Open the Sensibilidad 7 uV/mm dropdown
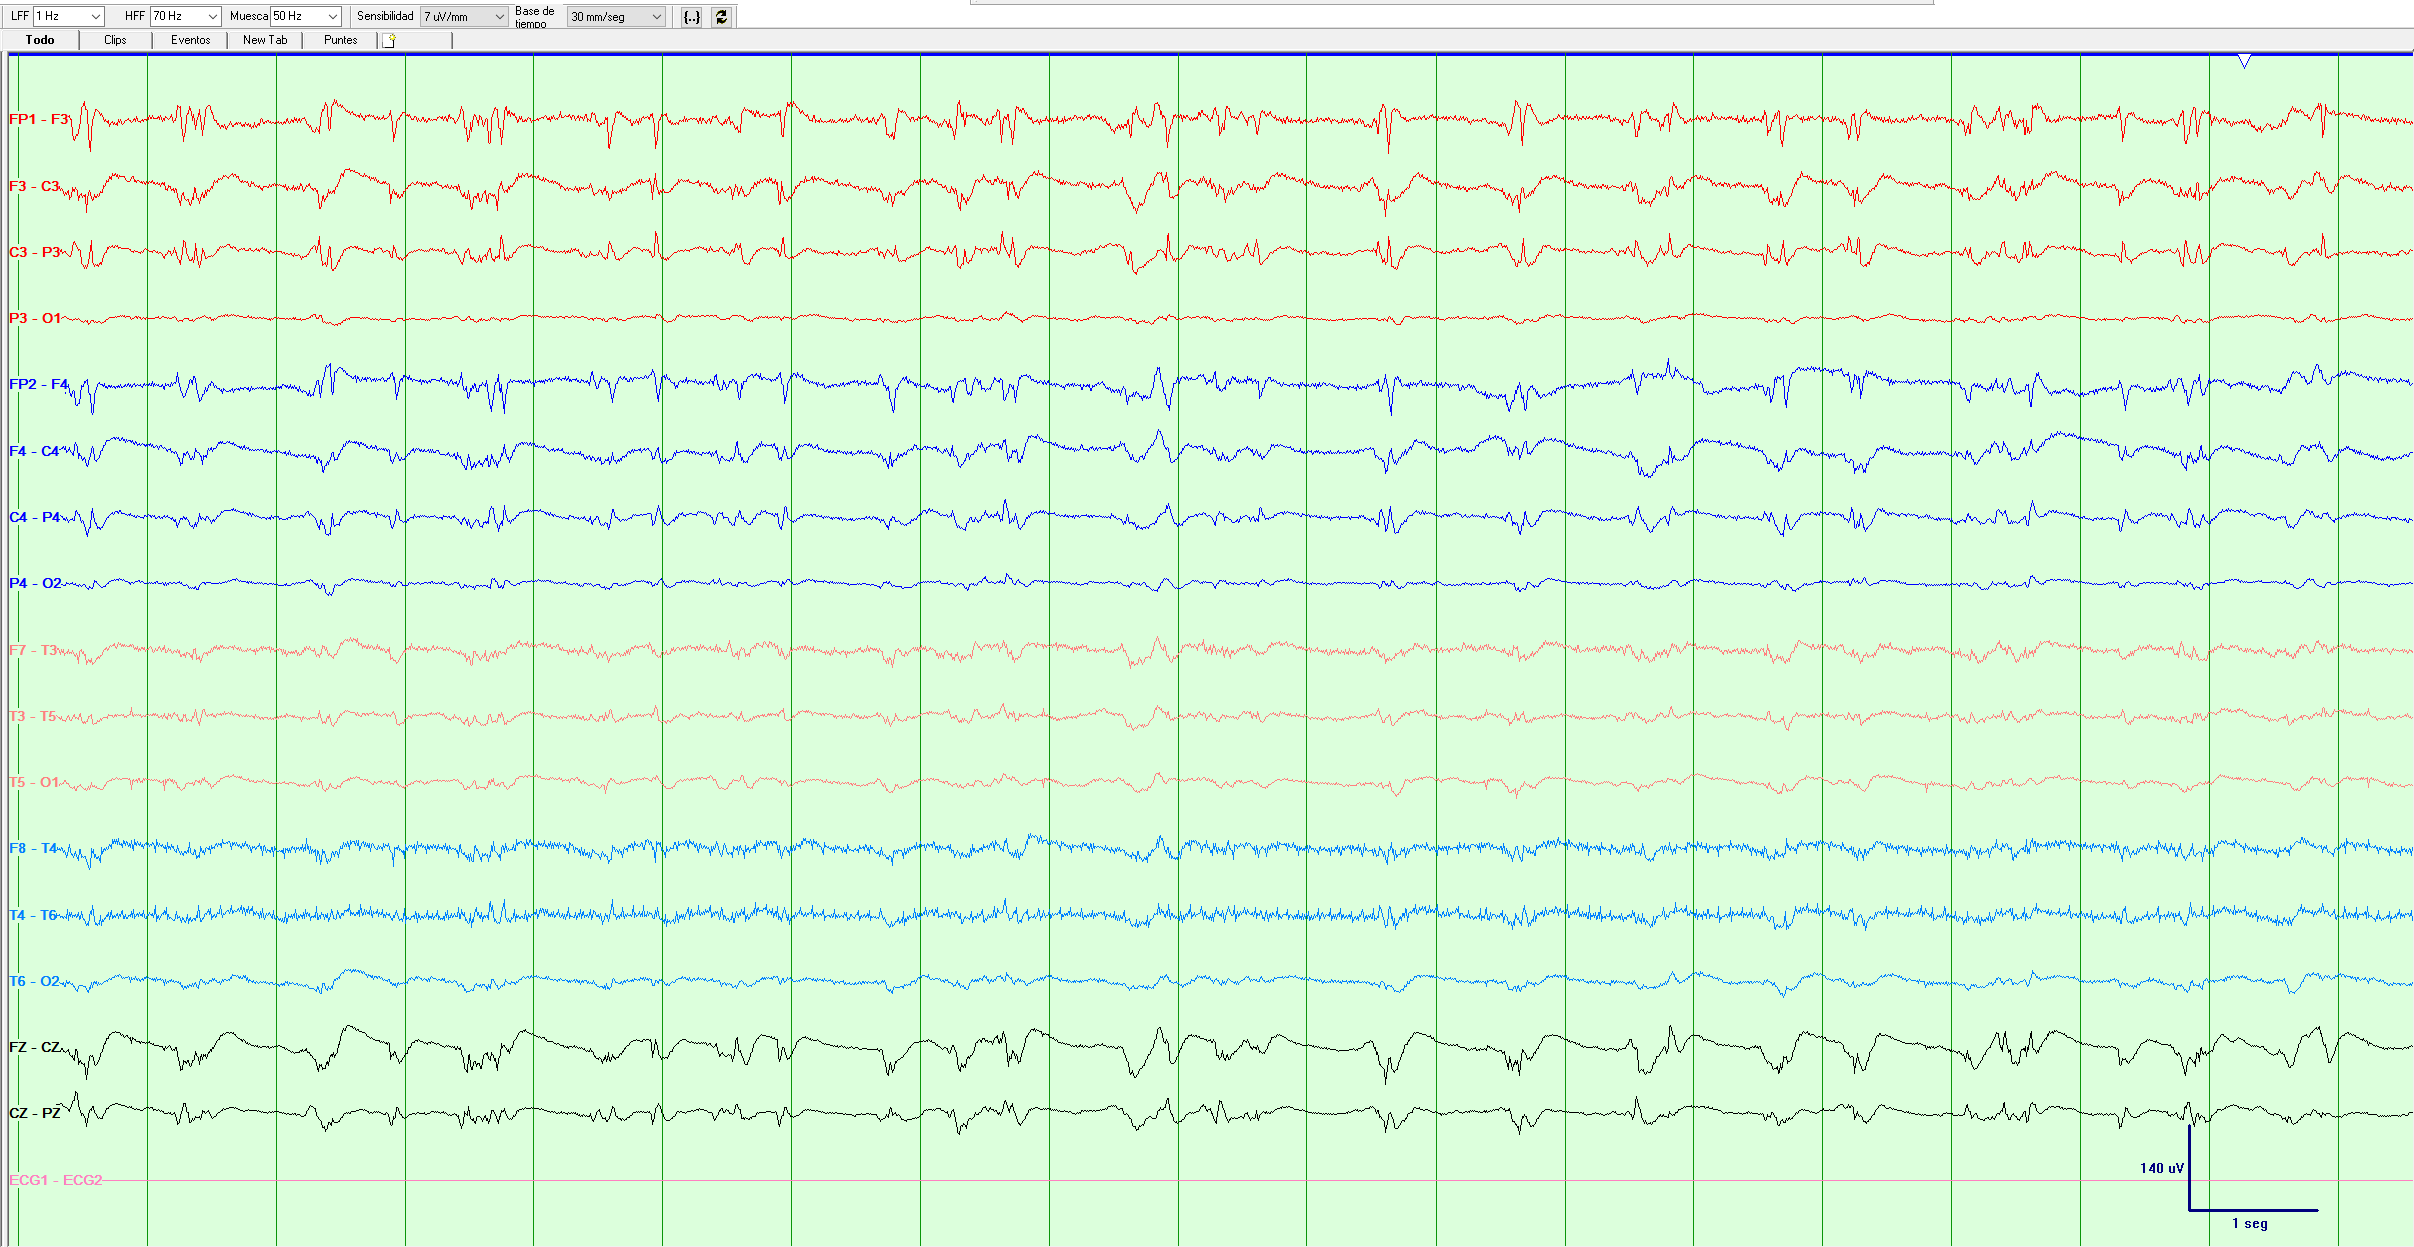Image resolution: width=2414 pixels, height=1247 pixels. (464, 17)
